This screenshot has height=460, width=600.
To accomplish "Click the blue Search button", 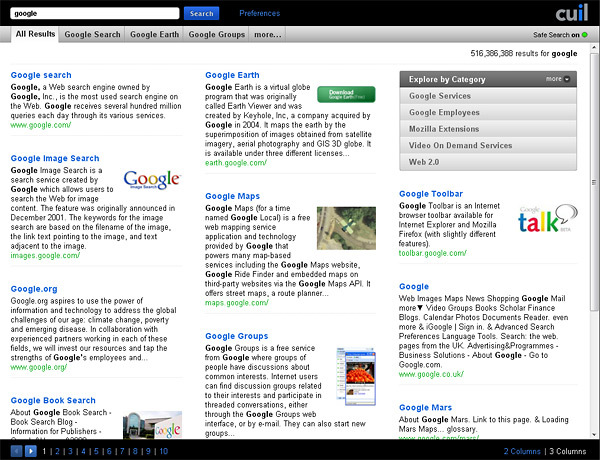I will pyautogui.click(x=202, y=13).
